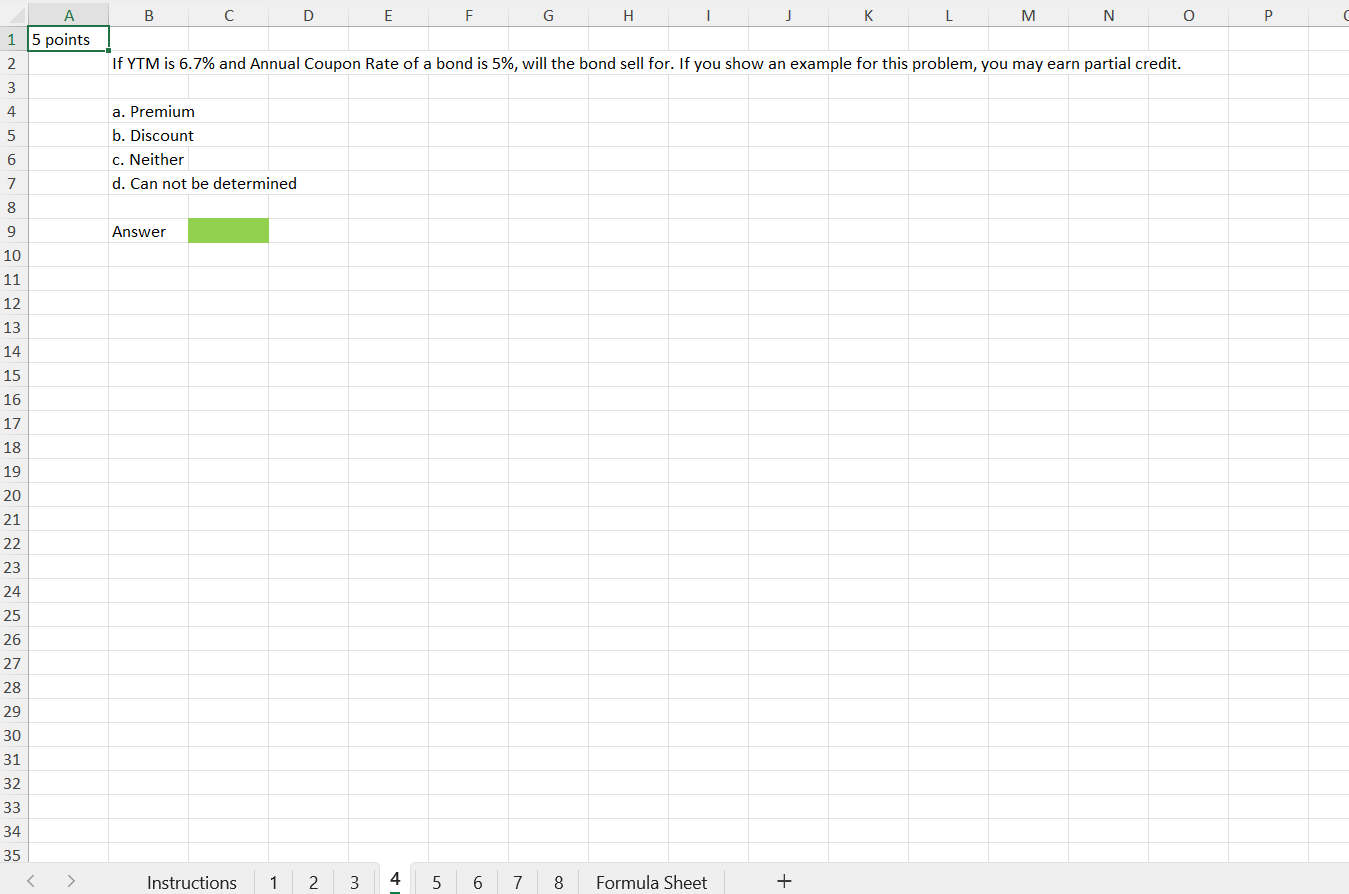This screenshot has height=894, width=1349.
Task: Switch to sheet tab 3
Action: coord(354,882)
